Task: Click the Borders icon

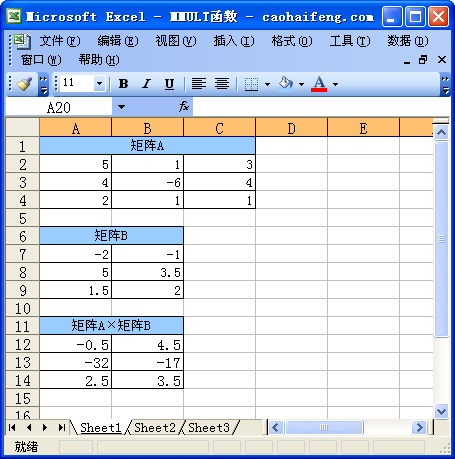Action: click(x=251, y=84)
